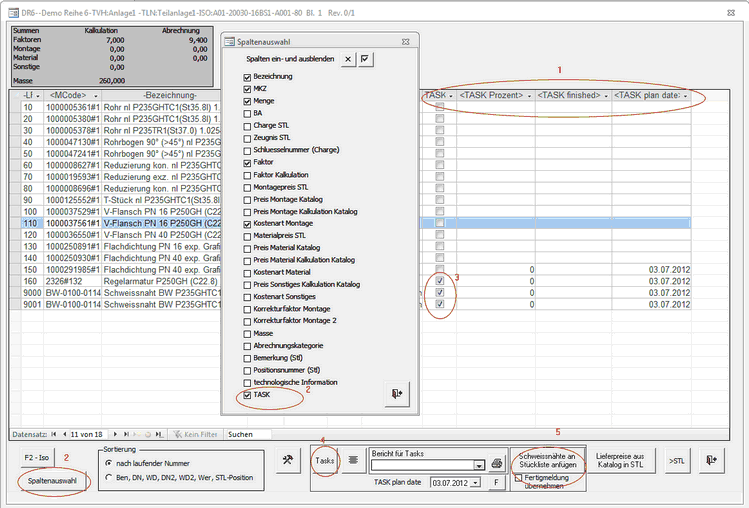Toggle Fertigmeldung übernehmen checkbox

[x=518, y=478]
